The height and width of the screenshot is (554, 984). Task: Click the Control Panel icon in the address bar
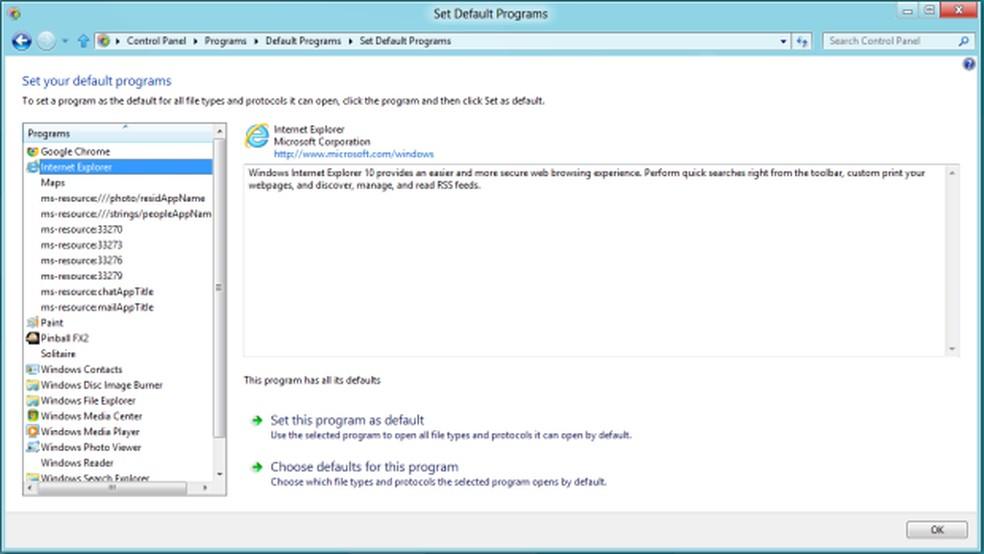(x=104, y=41)
